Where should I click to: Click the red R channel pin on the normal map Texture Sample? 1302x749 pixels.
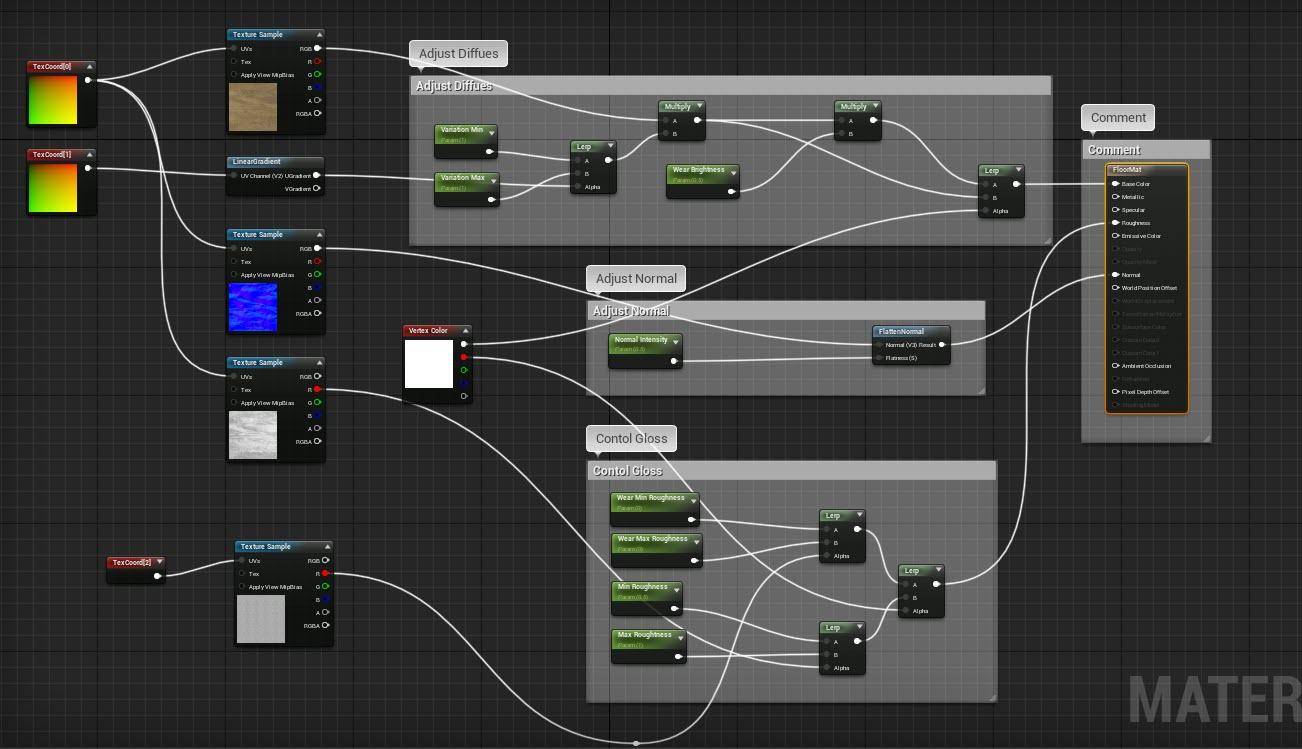(x=318, y=260)
